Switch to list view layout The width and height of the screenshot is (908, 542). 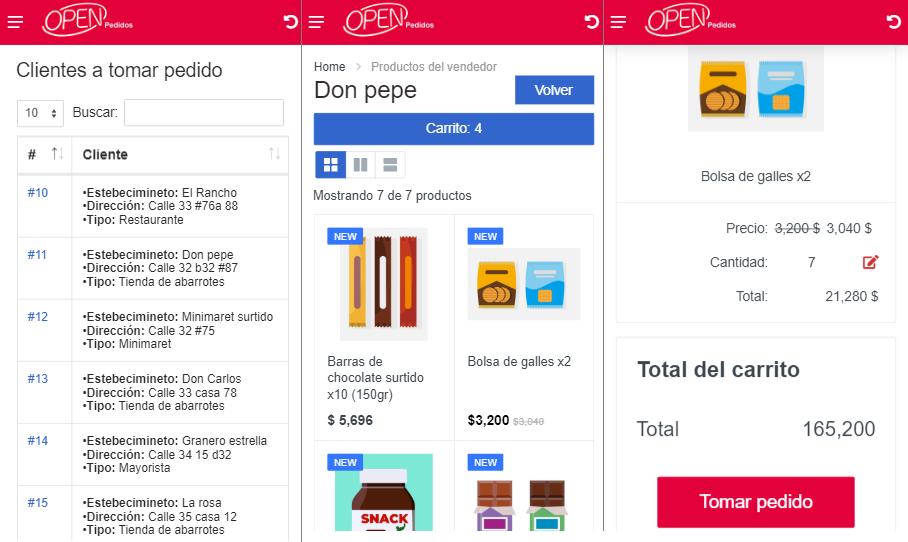tap(390, 165)
